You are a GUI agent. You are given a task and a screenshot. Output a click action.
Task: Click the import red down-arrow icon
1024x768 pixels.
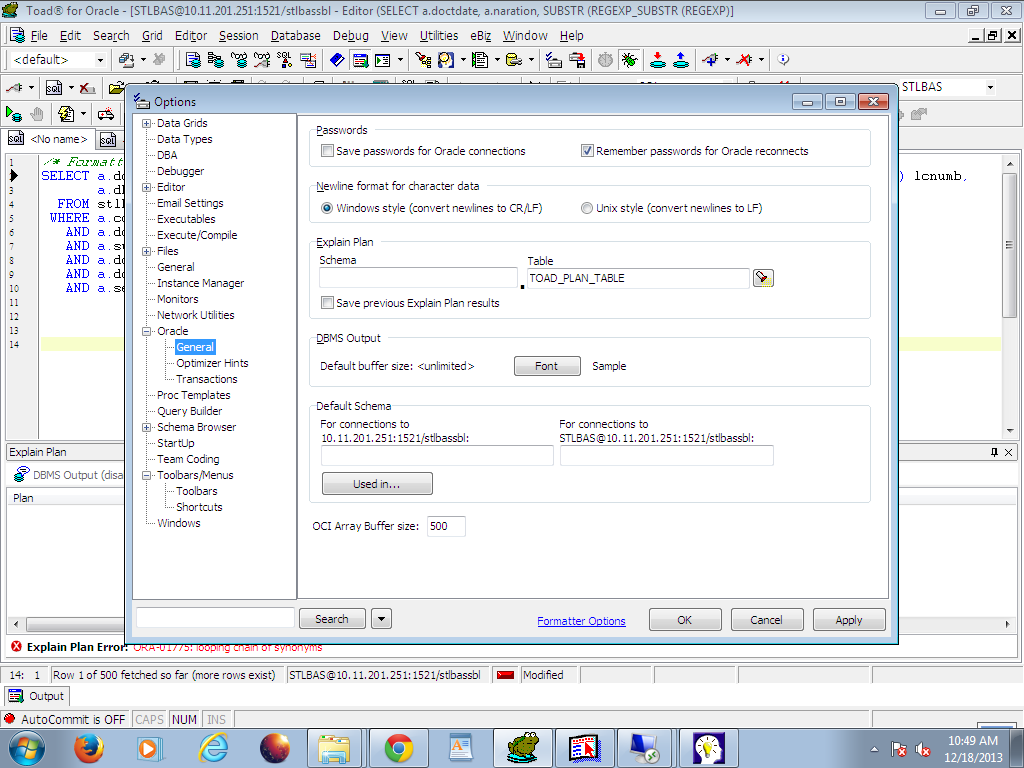coord(658,60)
